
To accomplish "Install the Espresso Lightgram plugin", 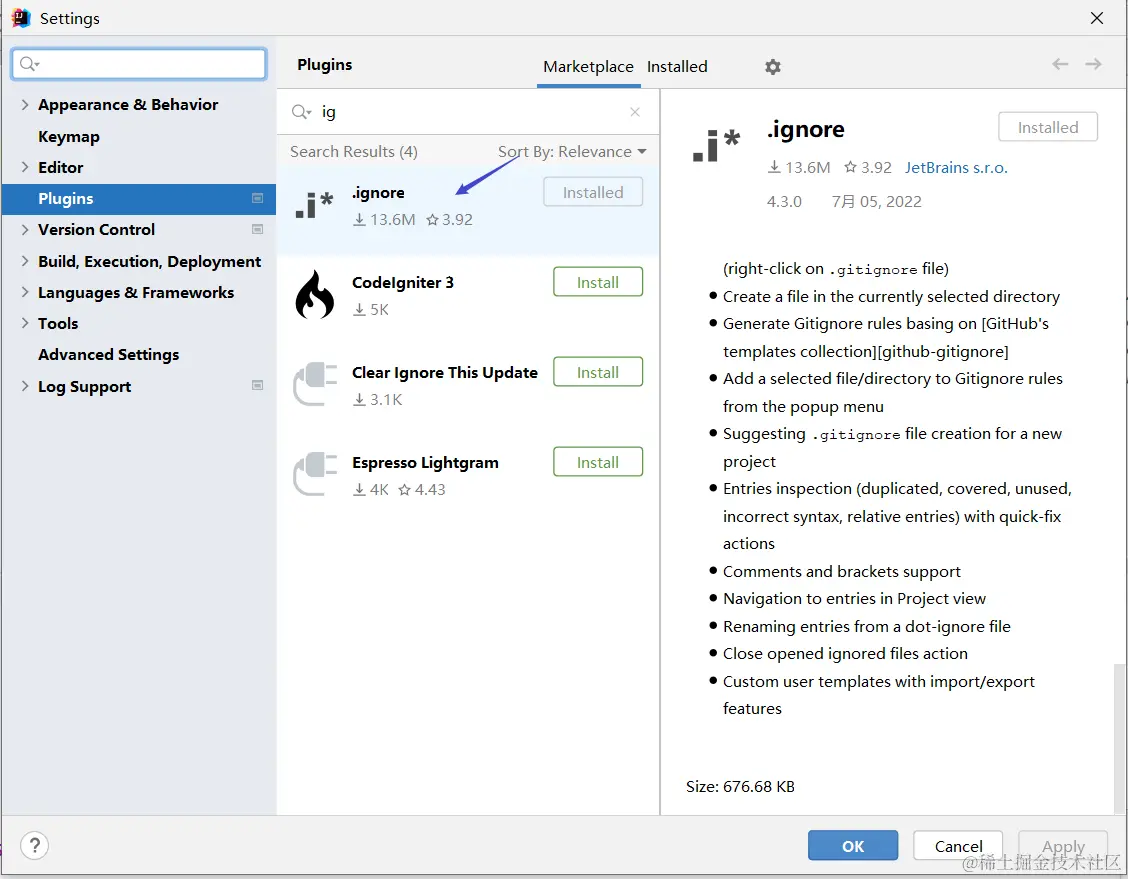I will [598, 462].
